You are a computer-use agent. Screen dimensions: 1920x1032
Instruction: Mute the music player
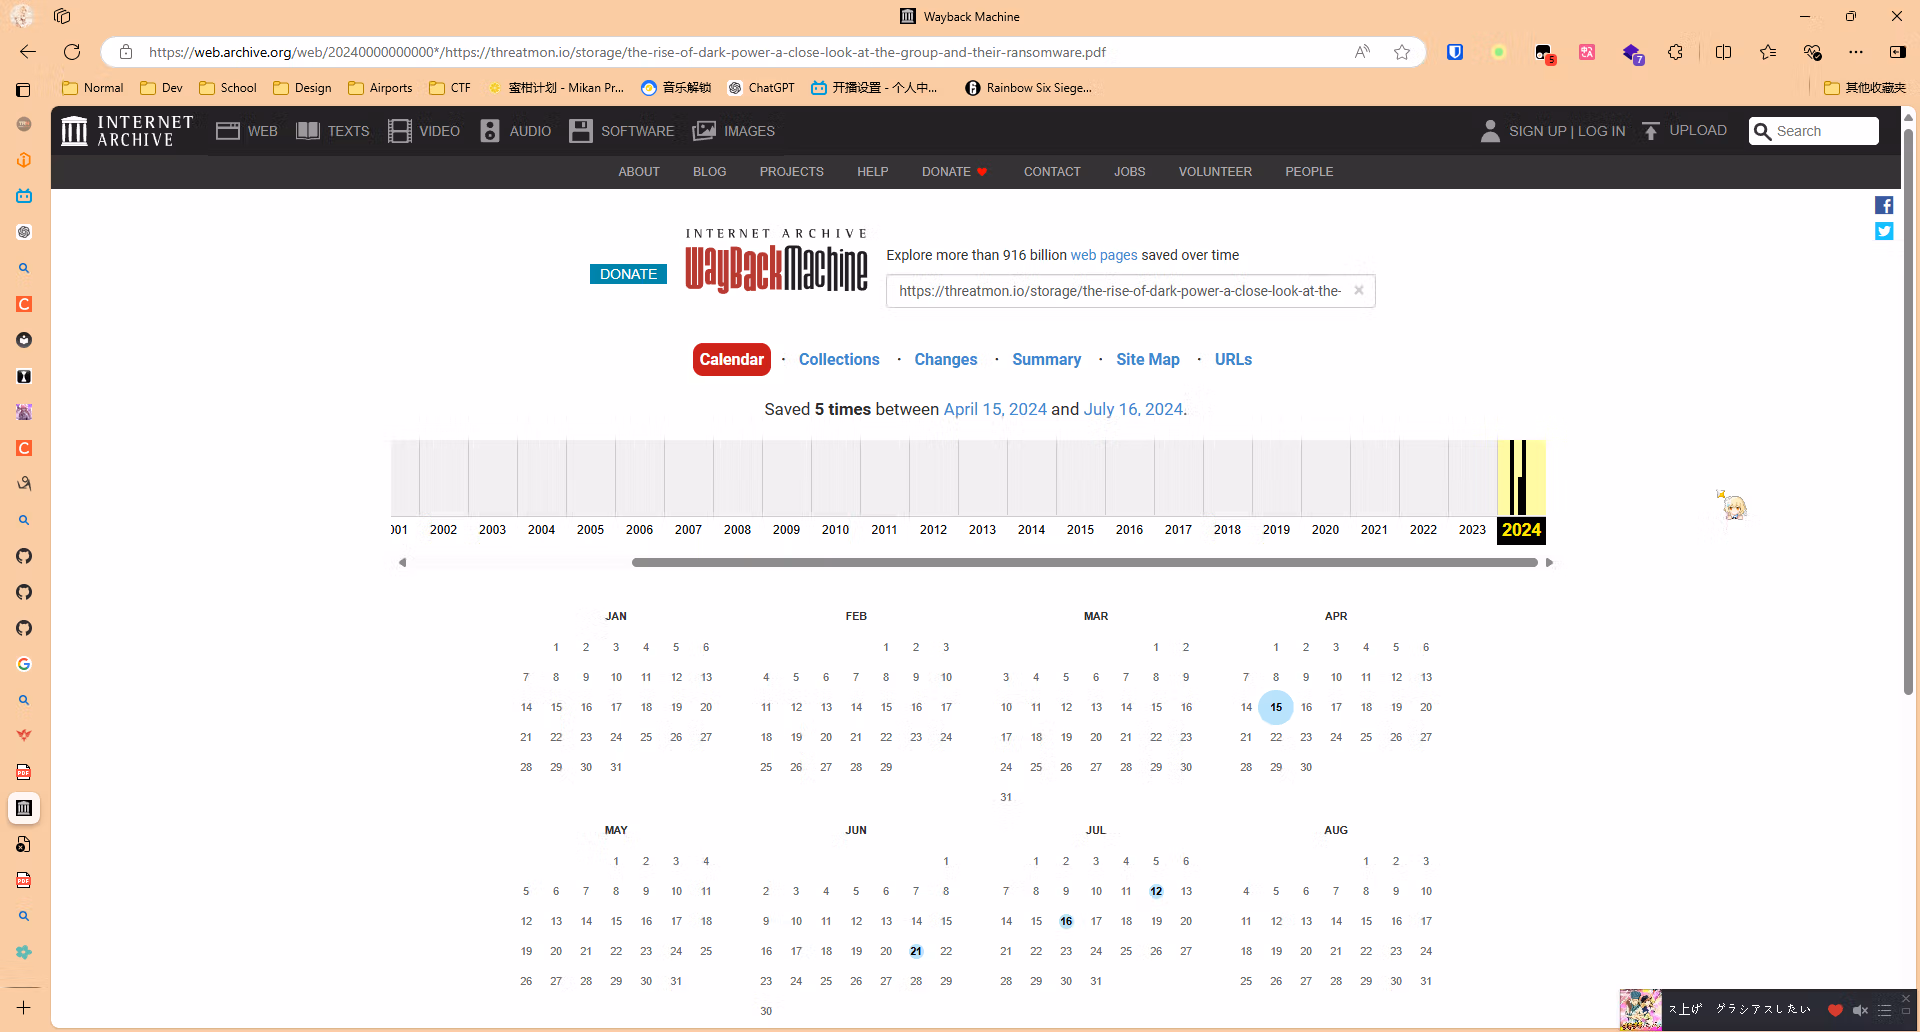click(x=1860, y=1010)
